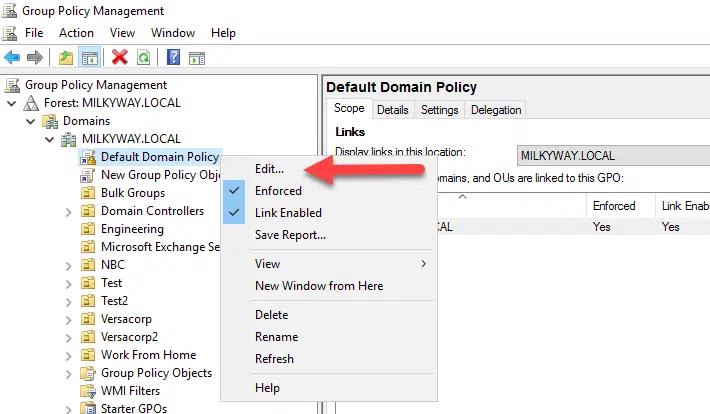This screenshot has width=710, height=414.
Task: Open the View submenu in context menu
Action: pyautogui.click(x=330, y=264)
